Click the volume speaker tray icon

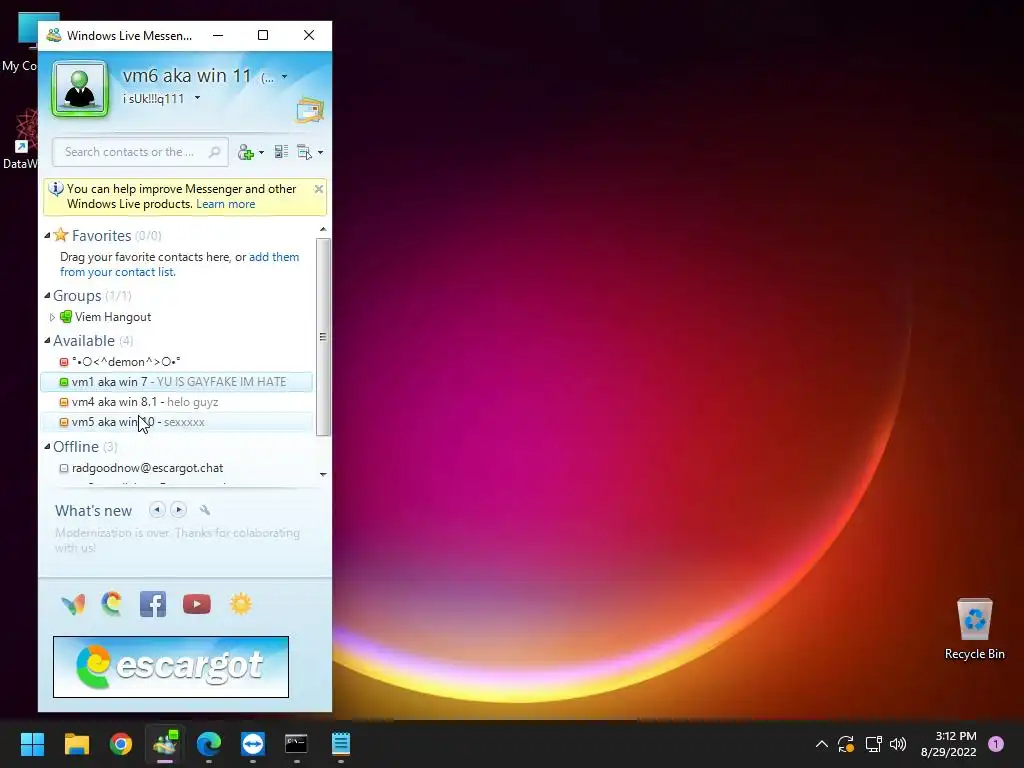point(898,744)
